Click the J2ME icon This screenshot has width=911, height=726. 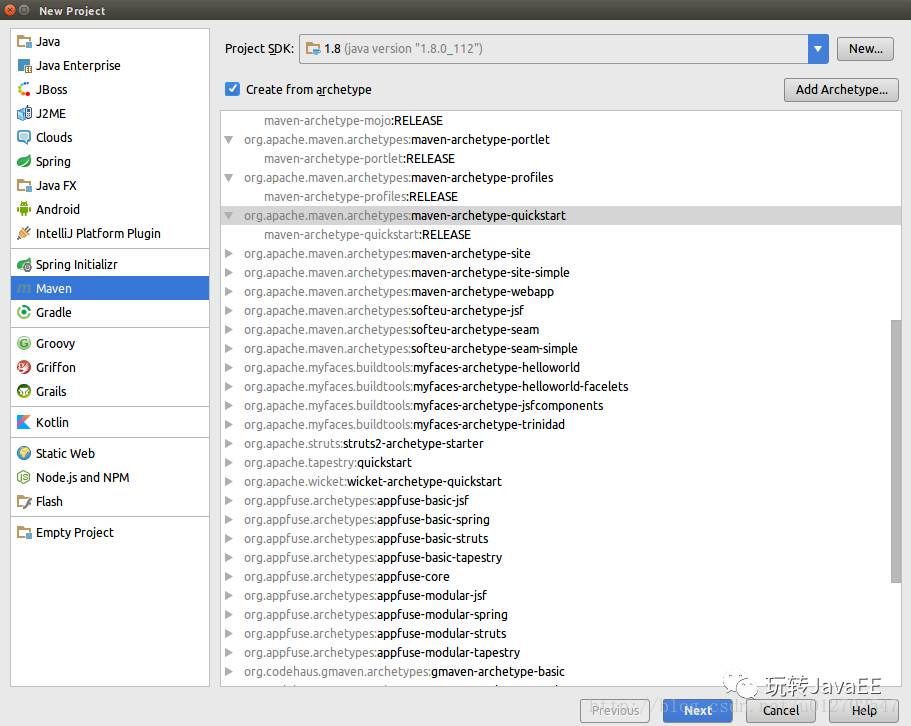(24, 113)
